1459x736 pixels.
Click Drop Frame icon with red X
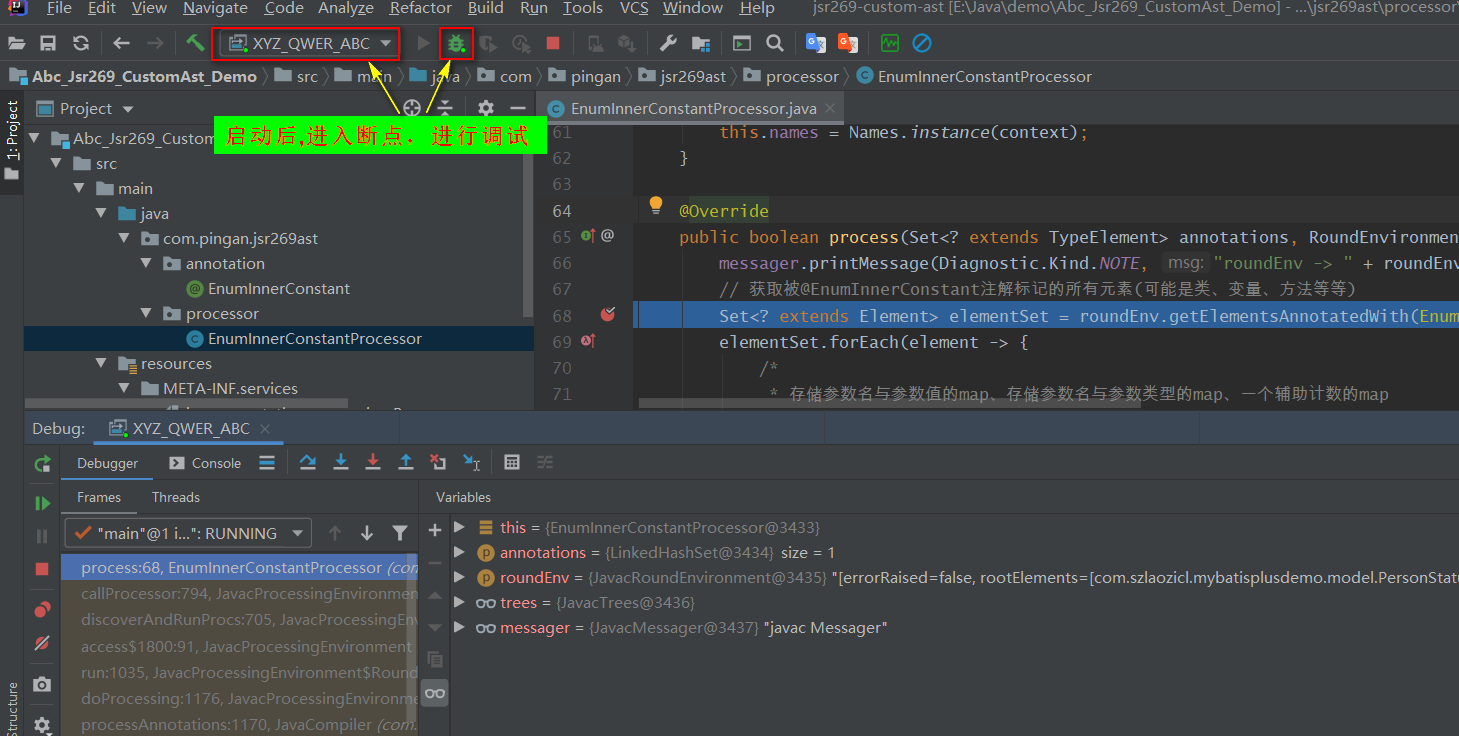click(438, 462)
